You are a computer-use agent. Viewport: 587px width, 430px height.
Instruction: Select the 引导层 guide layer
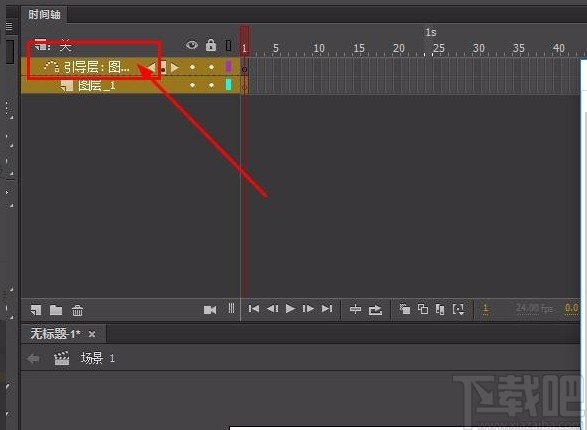131,67
